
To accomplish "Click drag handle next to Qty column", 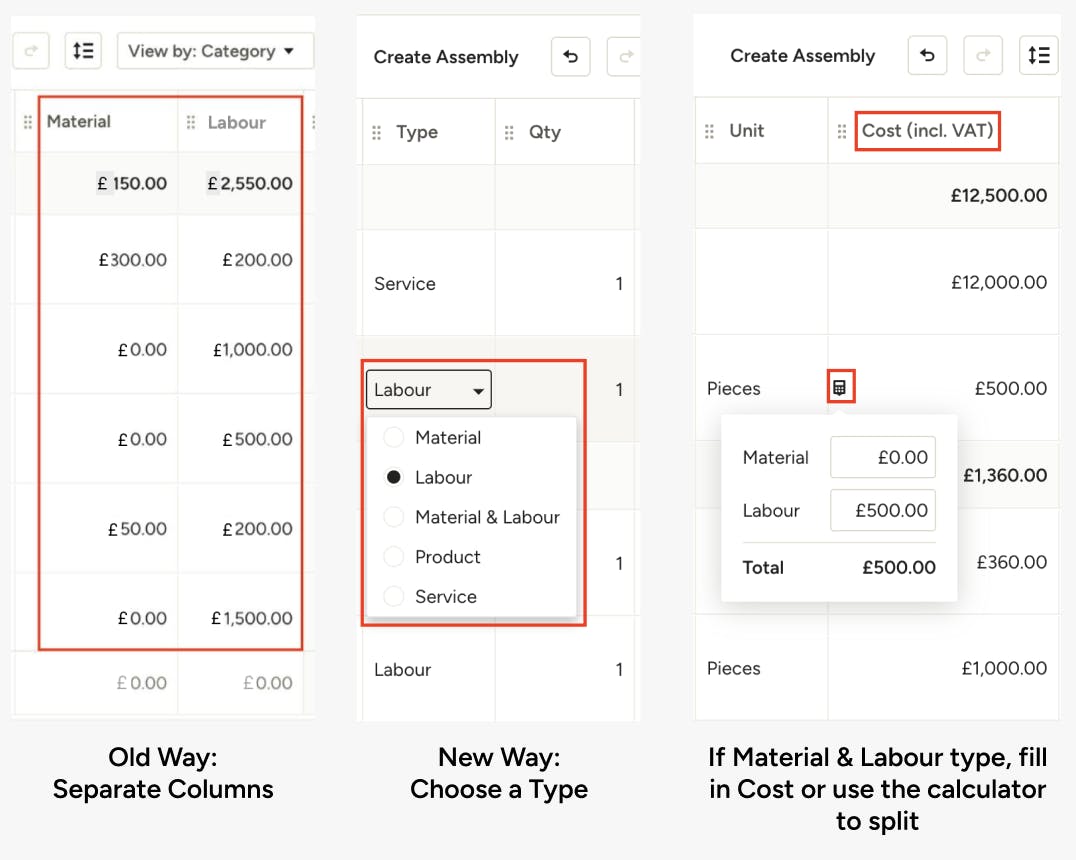I will pyautogui.click(x=508, y=132).
